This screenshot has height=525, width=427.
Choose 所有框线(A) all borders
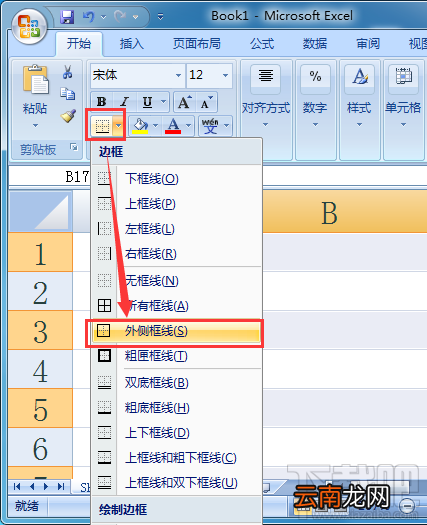[176, 306]
